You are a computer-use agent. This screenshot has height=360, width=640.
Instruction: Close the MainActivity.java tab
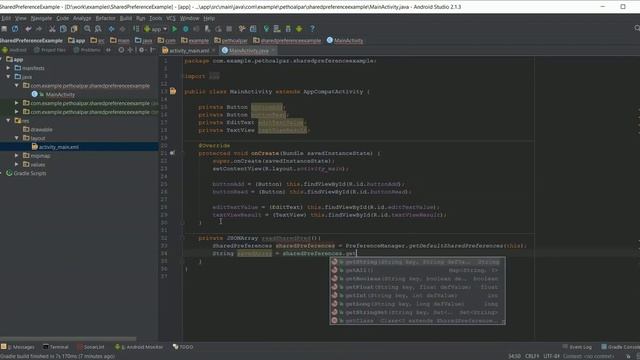273,51
